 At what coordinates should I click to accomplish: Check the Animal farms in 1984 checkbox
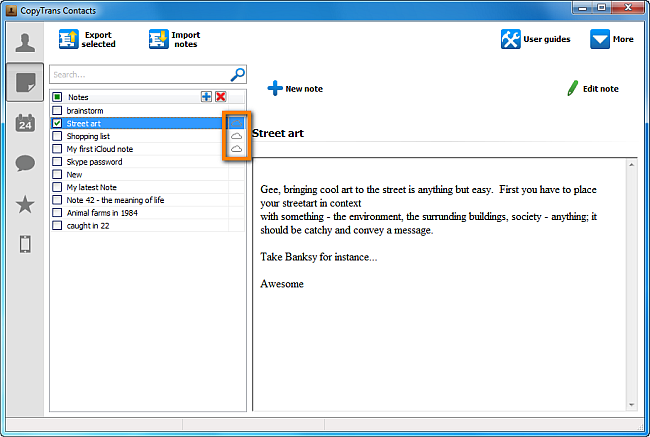[57, 213]
